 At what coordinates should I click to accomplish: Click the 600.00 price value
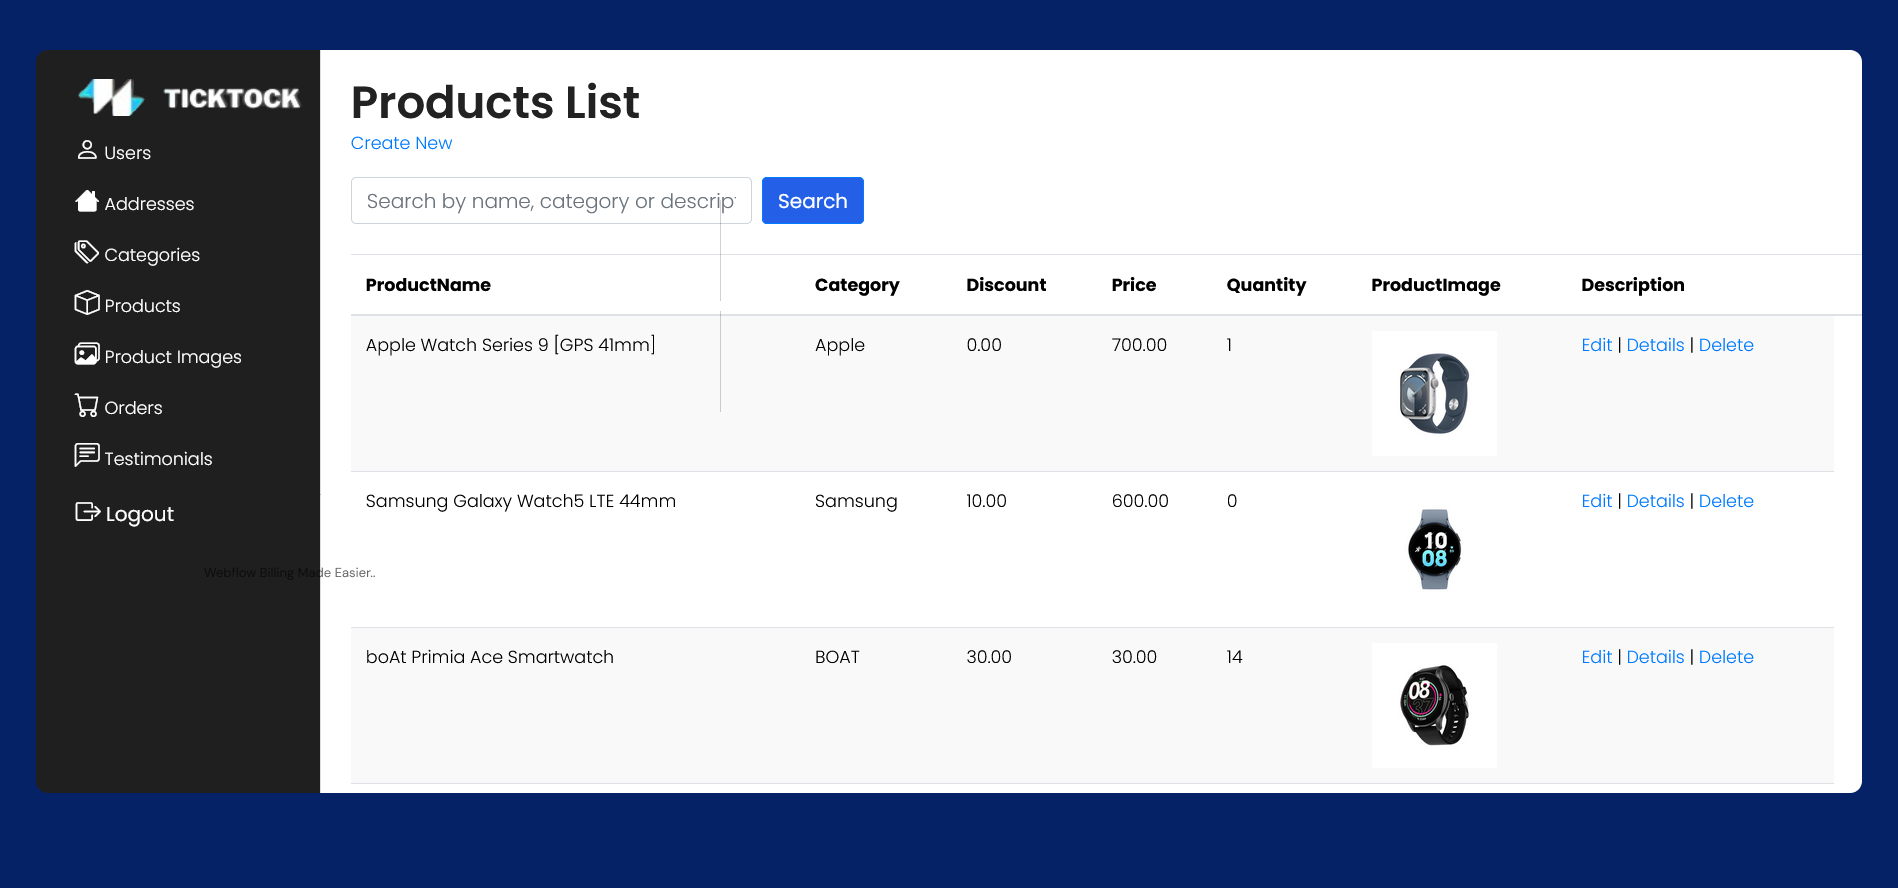pyautogui.click(x=1140, y=501)
